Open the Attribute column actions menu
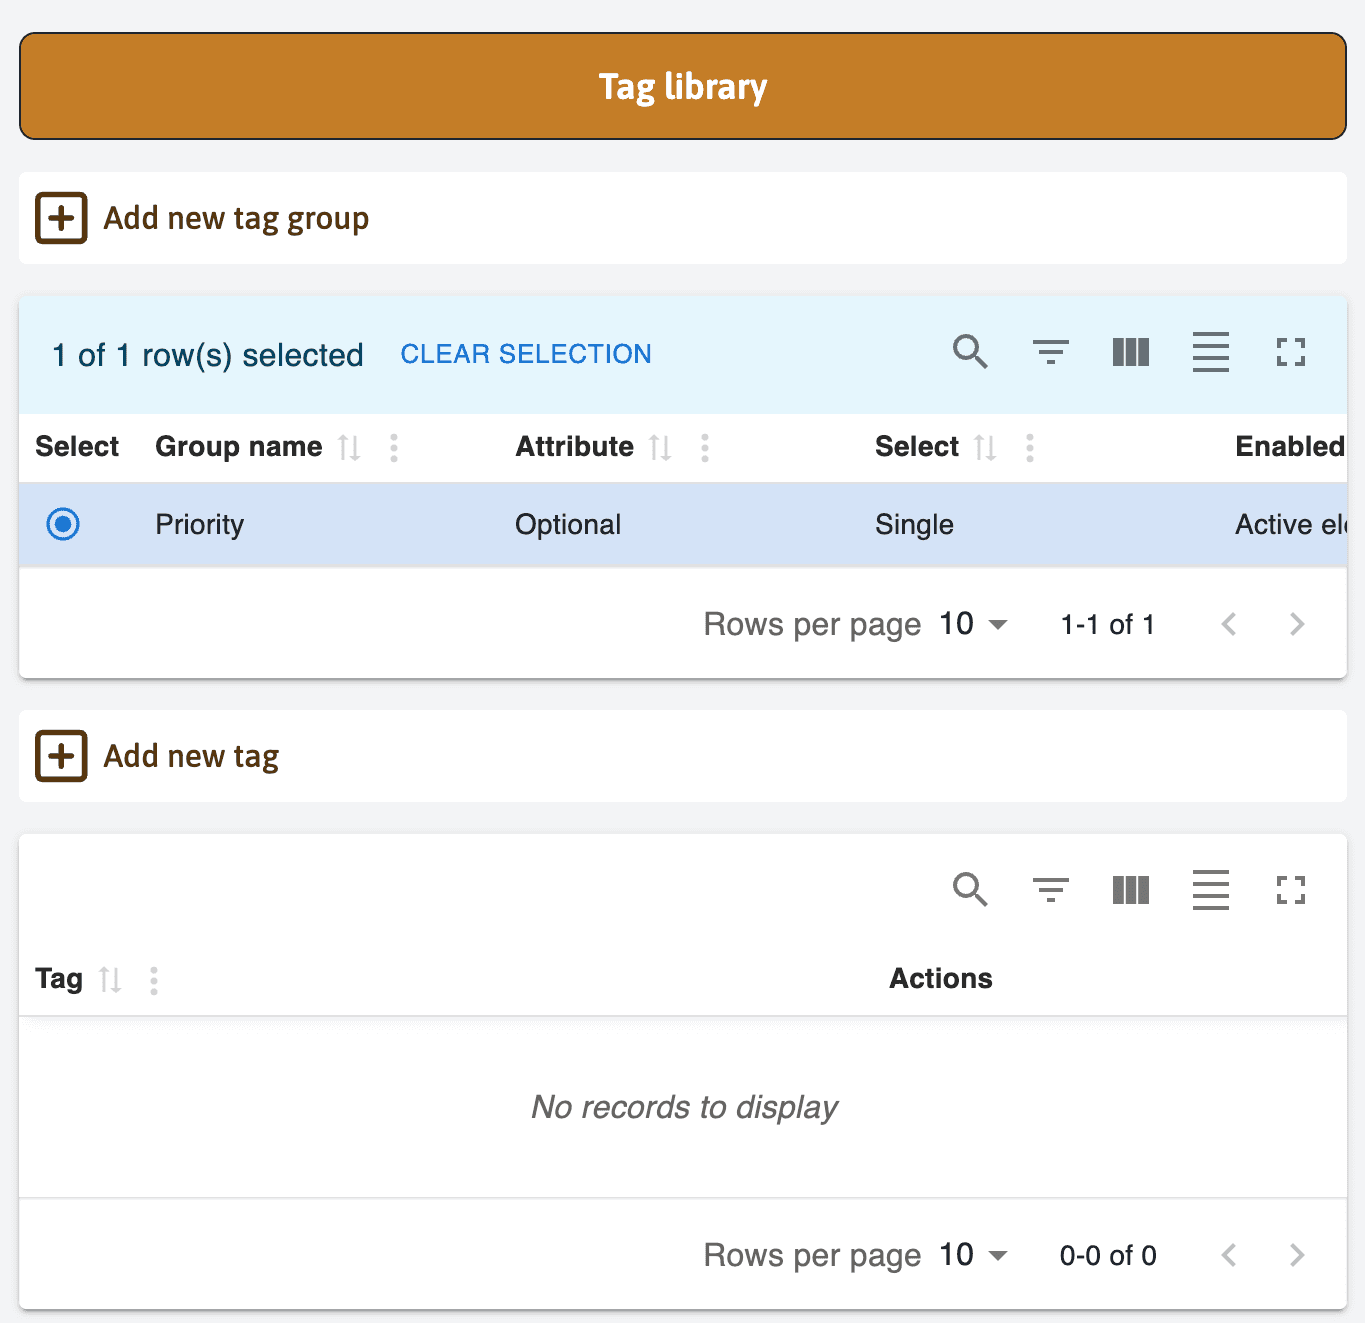This screenshot has height=1323, width=1365. (x=705, y=449)
